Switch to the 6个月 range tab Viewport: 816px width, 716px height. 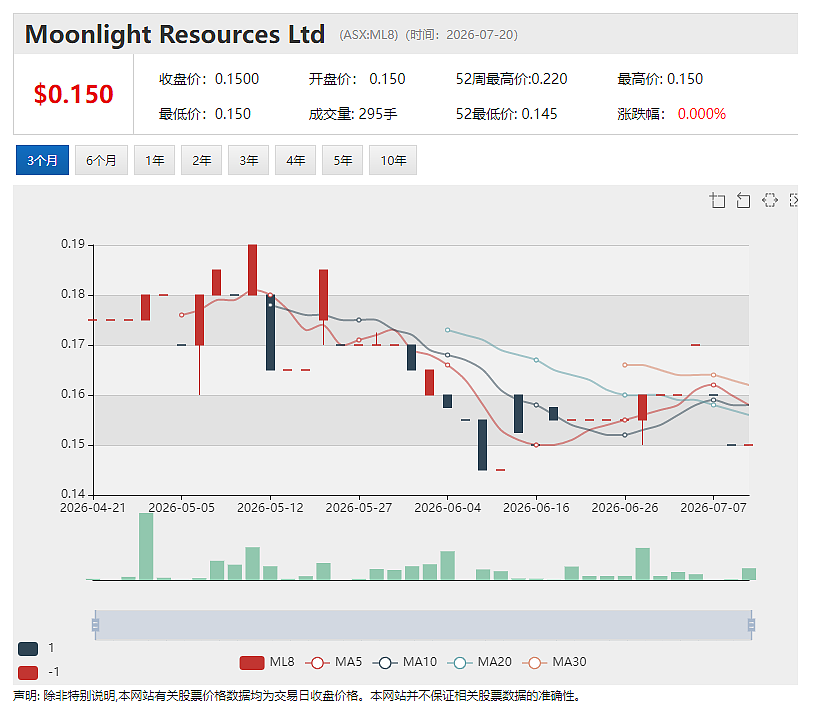coord(101,160)
